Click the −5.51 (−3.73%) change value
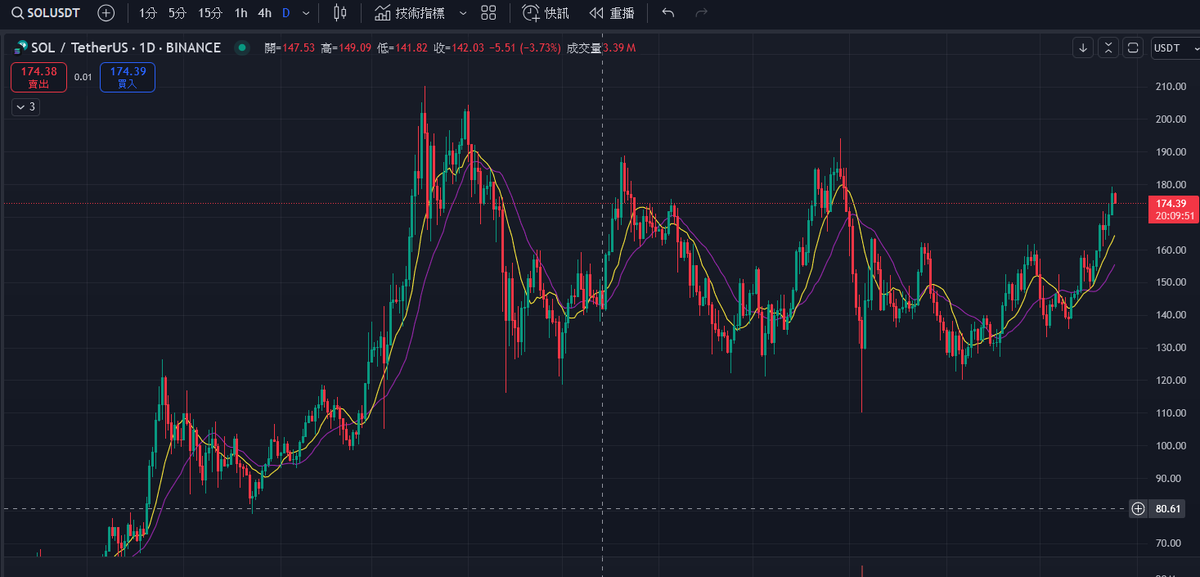 tap(525, 48)
